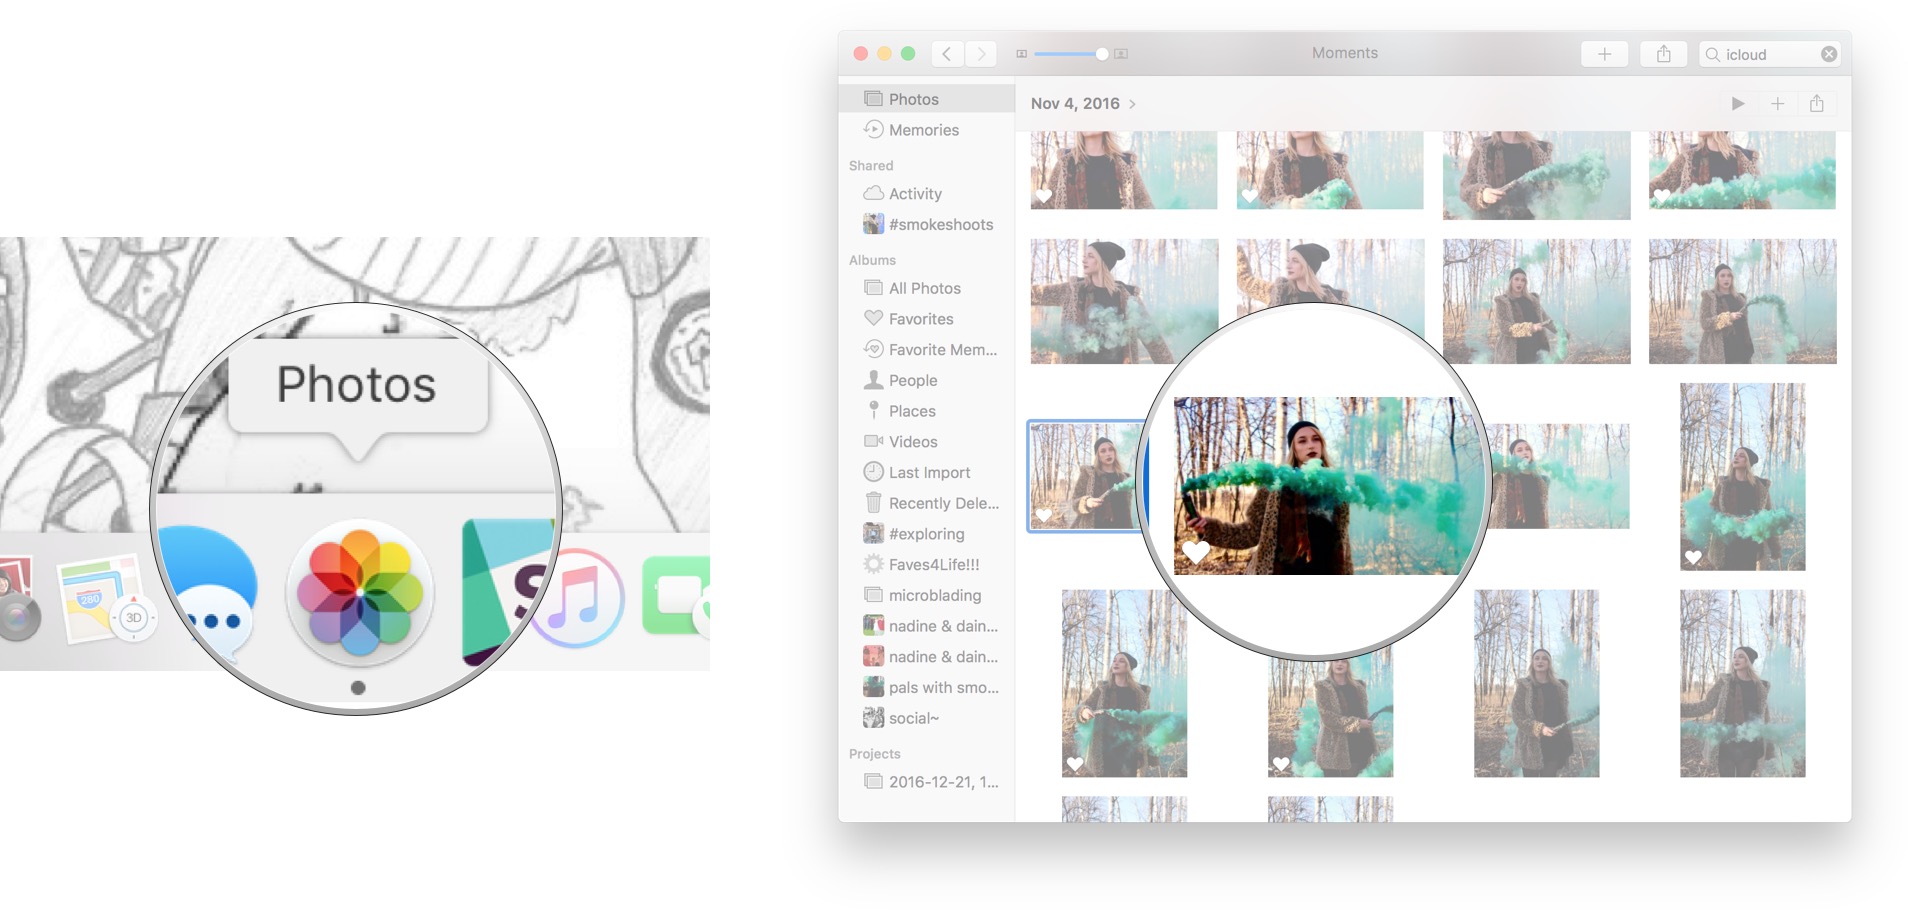
Task: Launch Maps from the dock
Action: tap(100, 600)
